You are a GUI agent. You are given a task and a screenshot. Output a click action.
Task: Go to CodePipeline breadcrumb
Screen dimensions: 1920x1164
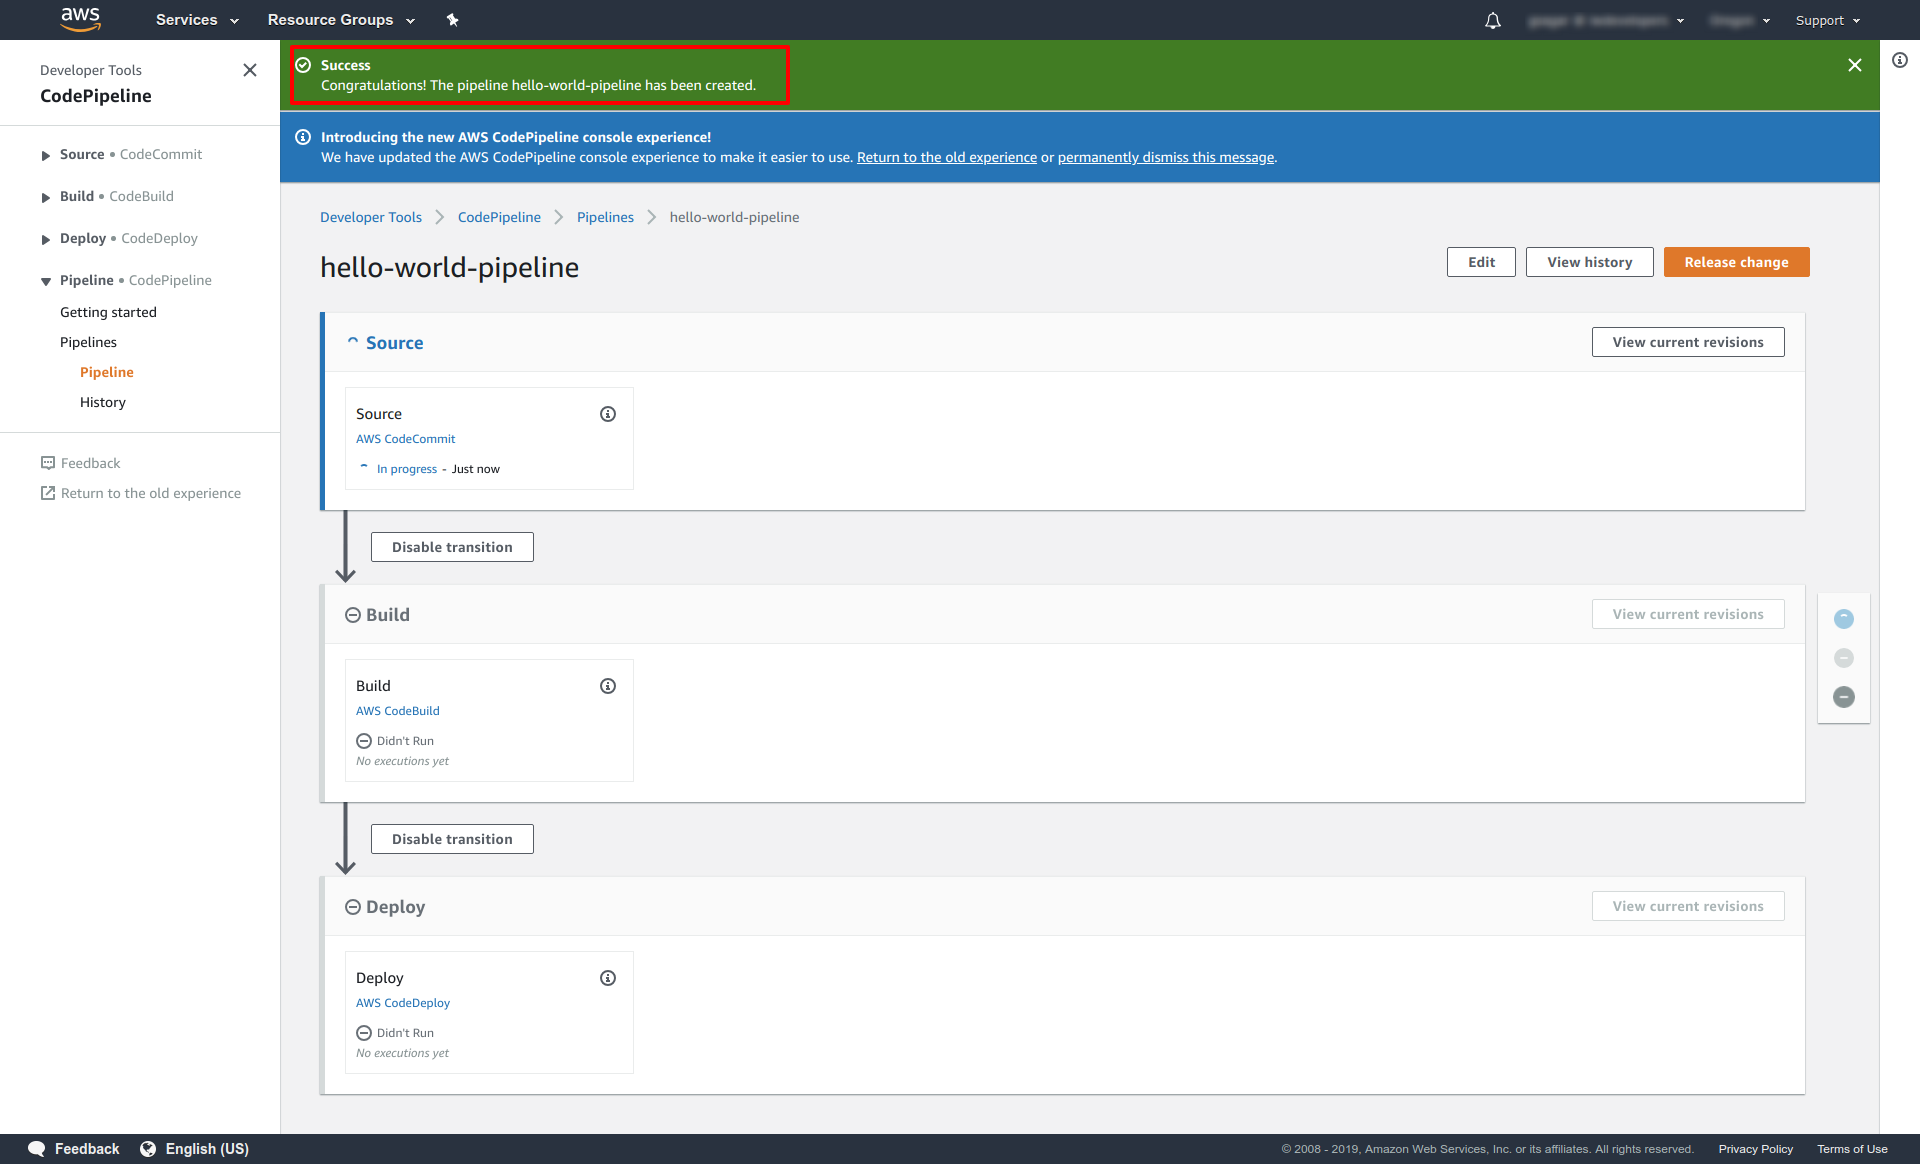pyautogui.click(x=499, y=217)
